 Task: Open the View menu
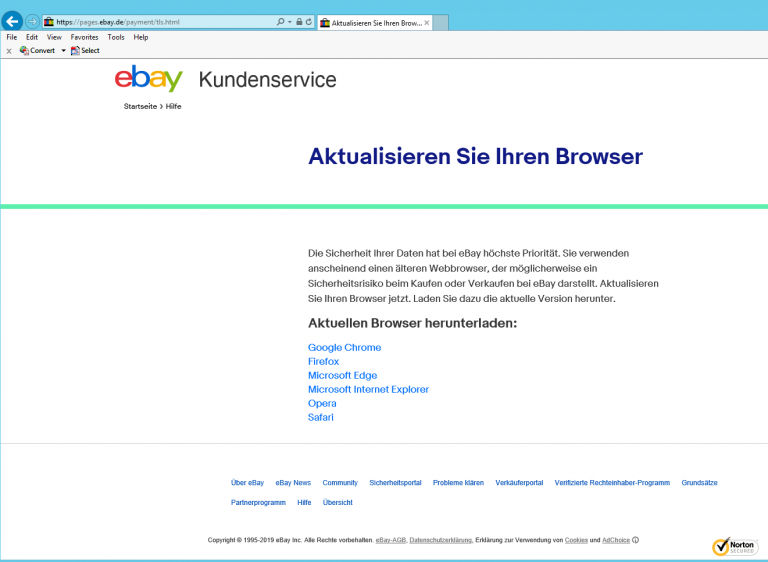click(x=54, y=37)
